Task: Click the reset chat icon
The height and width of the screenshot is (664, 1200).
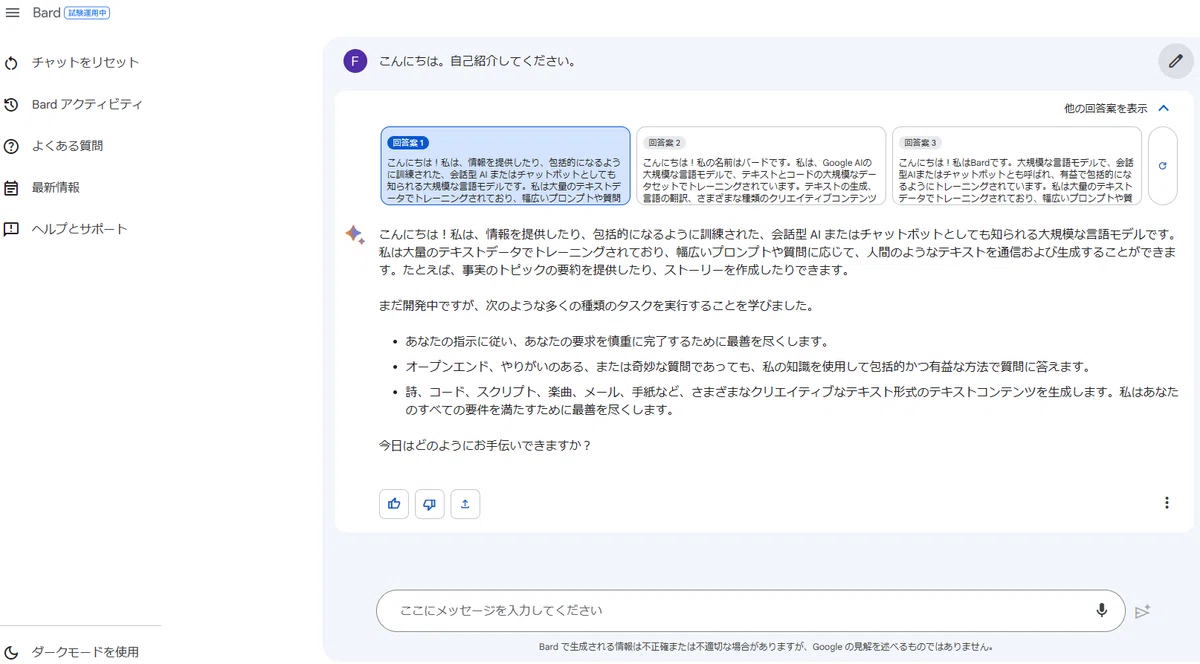Action: pyautogui.click(x=12, y=63)
